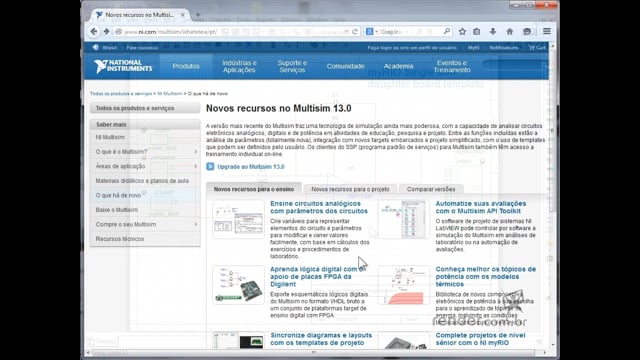Expand Compre o seu Multisim submenu arrow
This screenshot has height=360, width=640.
(196, 224)
